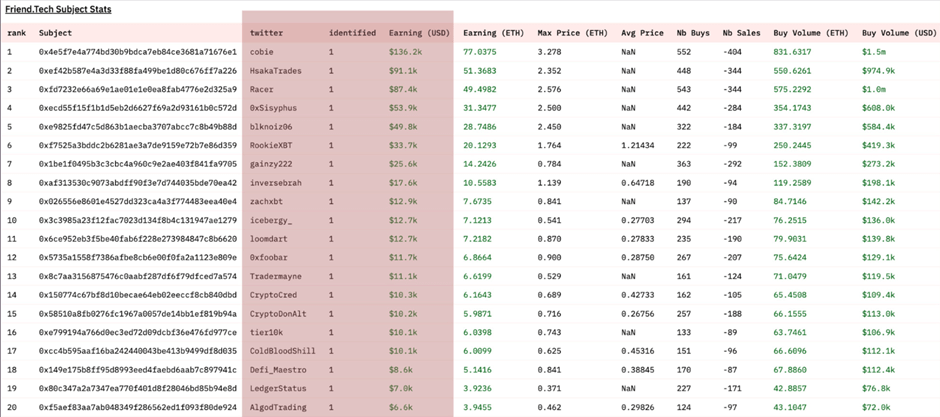Image resolution: width=940 pixels, height=417 pixels.
Task: Select the twitter name inversebrah
Action: 276,183
